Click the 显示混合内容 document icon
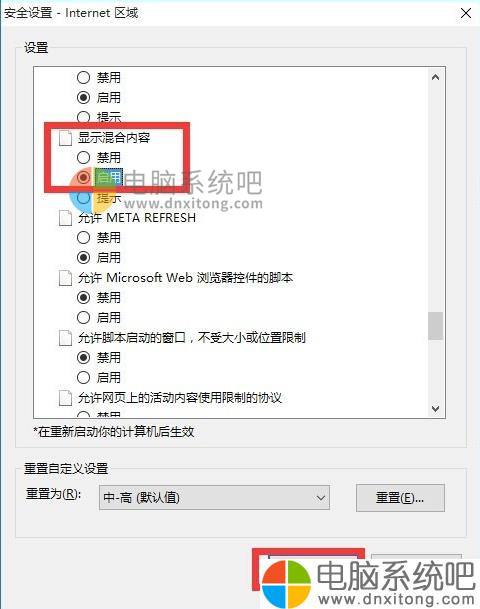Image resolution: width=480 pixels, height=609 pixels. click(65, 138)
